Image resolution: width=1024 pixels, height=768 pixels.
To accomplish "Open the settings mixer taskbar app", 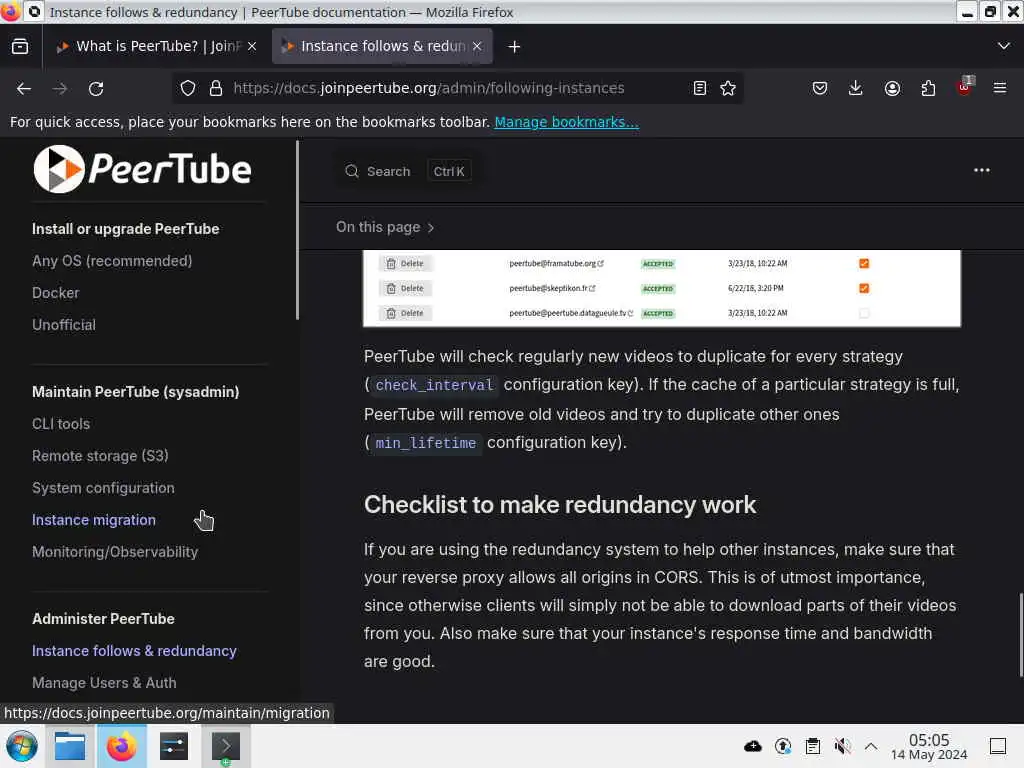I will point(174,746).
